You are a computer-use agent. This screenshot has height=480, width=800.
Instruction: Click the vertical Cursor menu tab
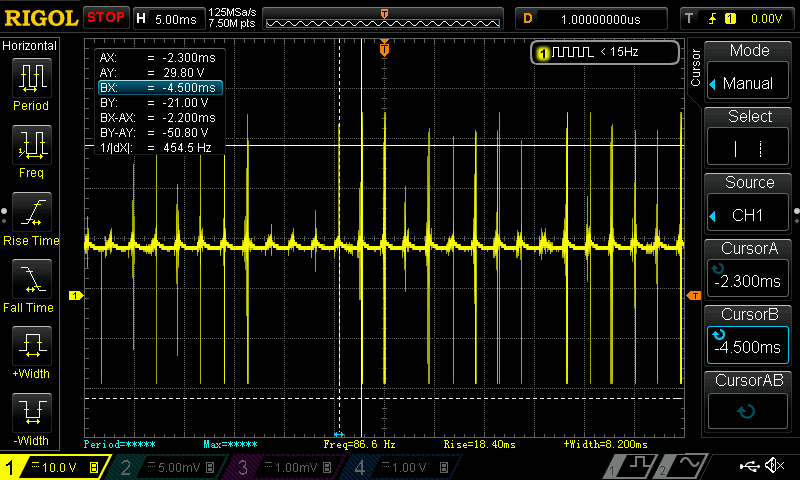695,67
